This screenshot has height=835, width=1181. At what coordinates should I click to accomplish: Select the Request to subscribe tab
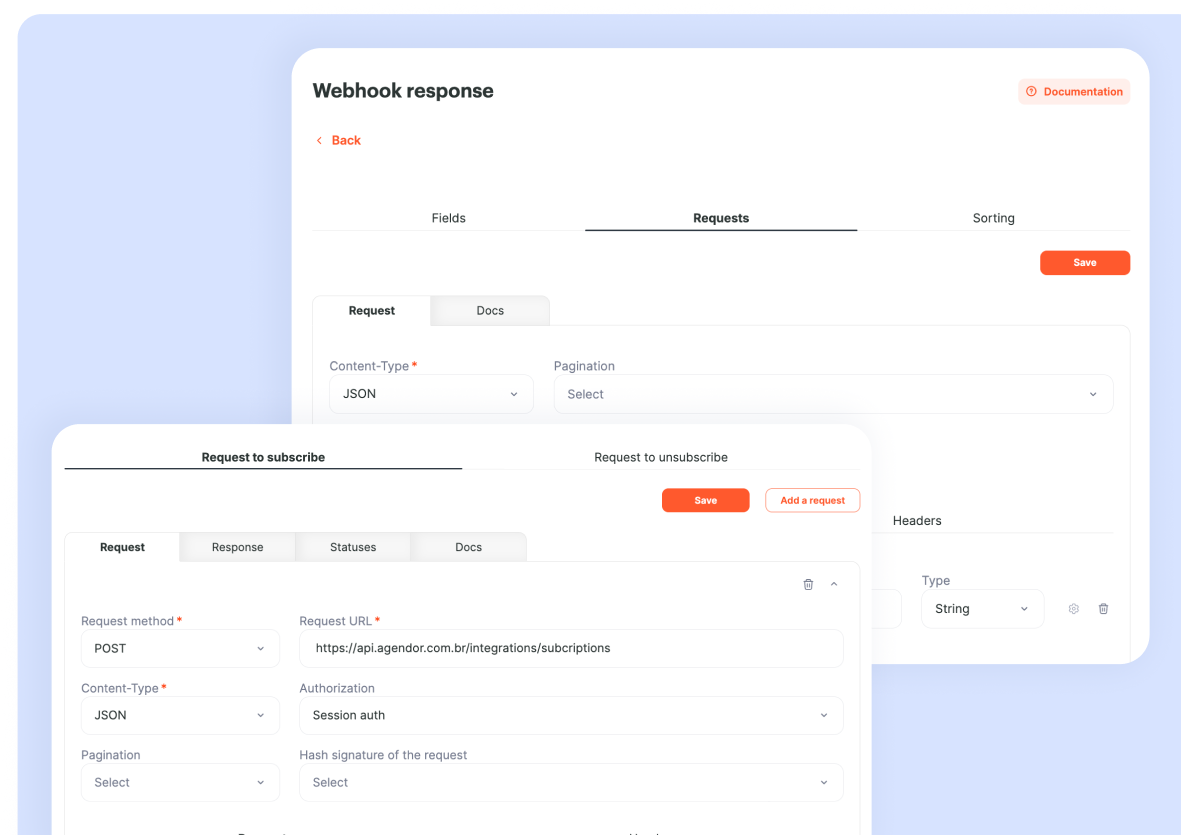pyautogui.click(x=263, y=457)
